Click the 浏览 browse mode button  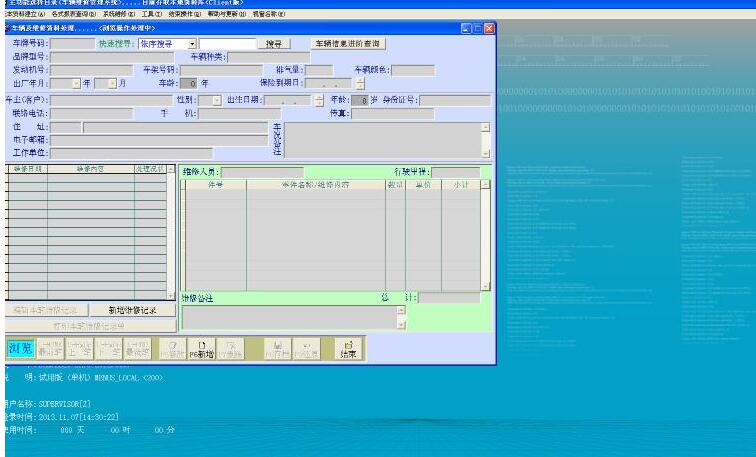click(x=20, y=348)
